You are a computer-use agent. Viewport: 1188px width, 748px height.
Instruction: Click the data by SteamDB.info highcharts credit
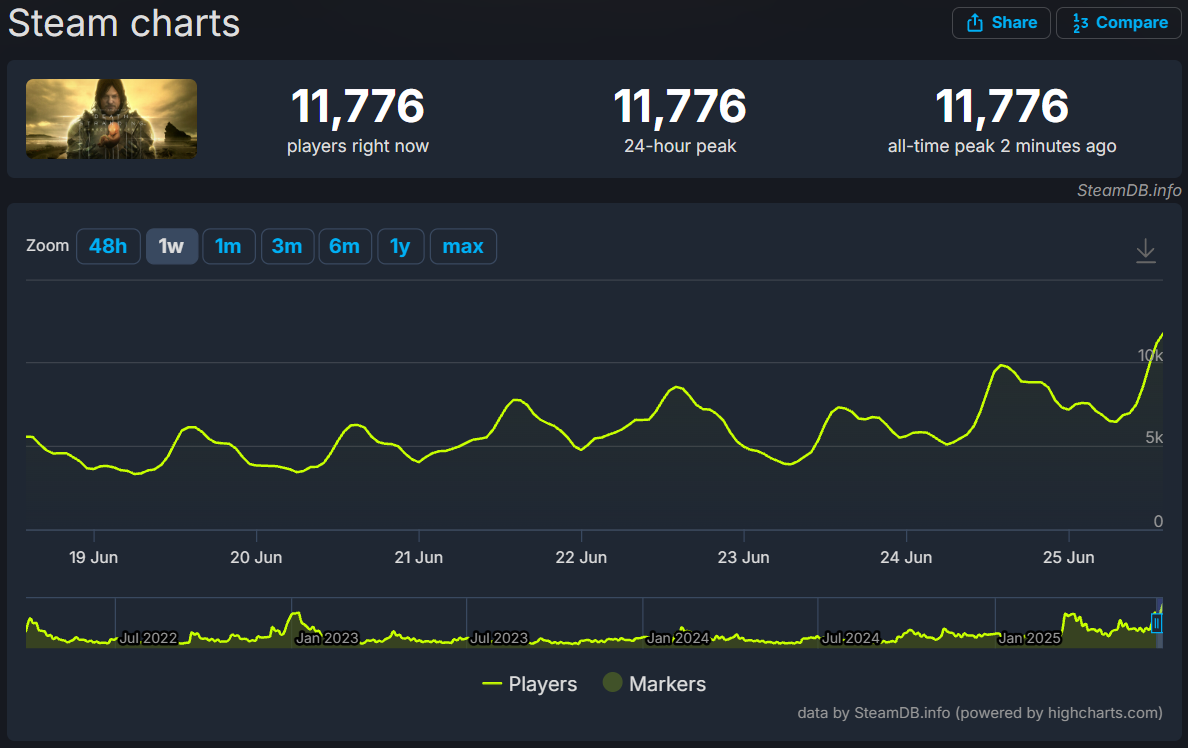980,712
